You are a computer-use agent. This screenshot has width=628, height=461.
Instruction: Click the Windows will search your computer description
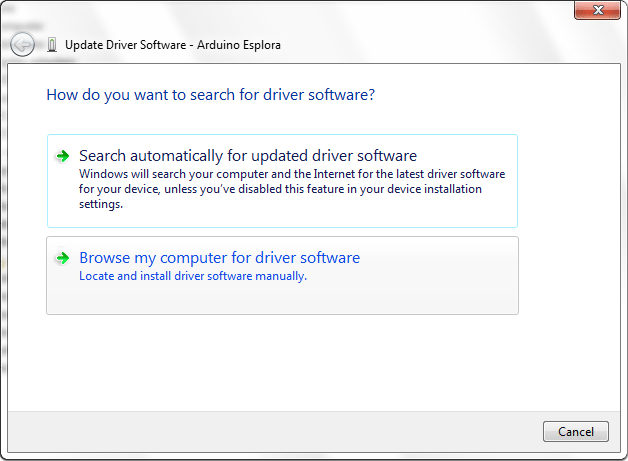[292, 174]
